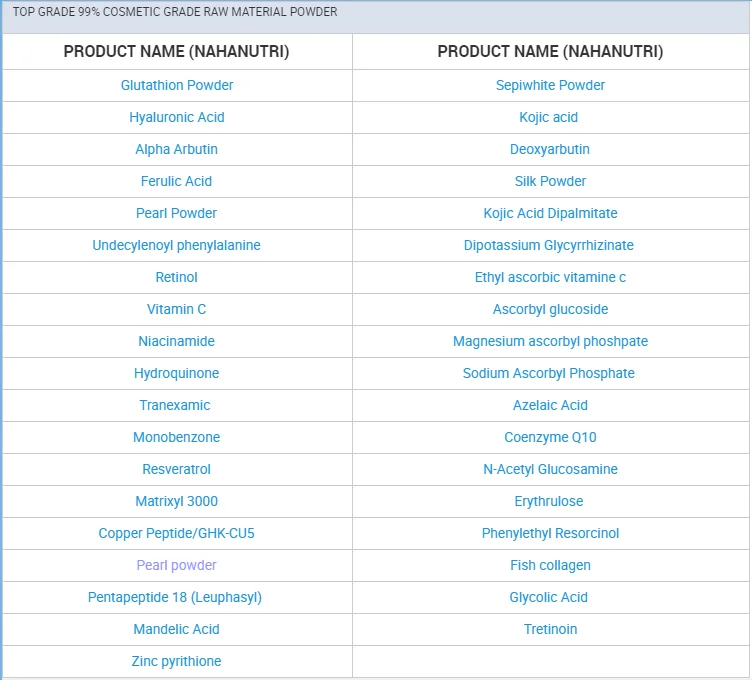Viewport: 752px width, 680px height.
Task: Go to the Niacinamide product
Action: [x=177, y=341]
